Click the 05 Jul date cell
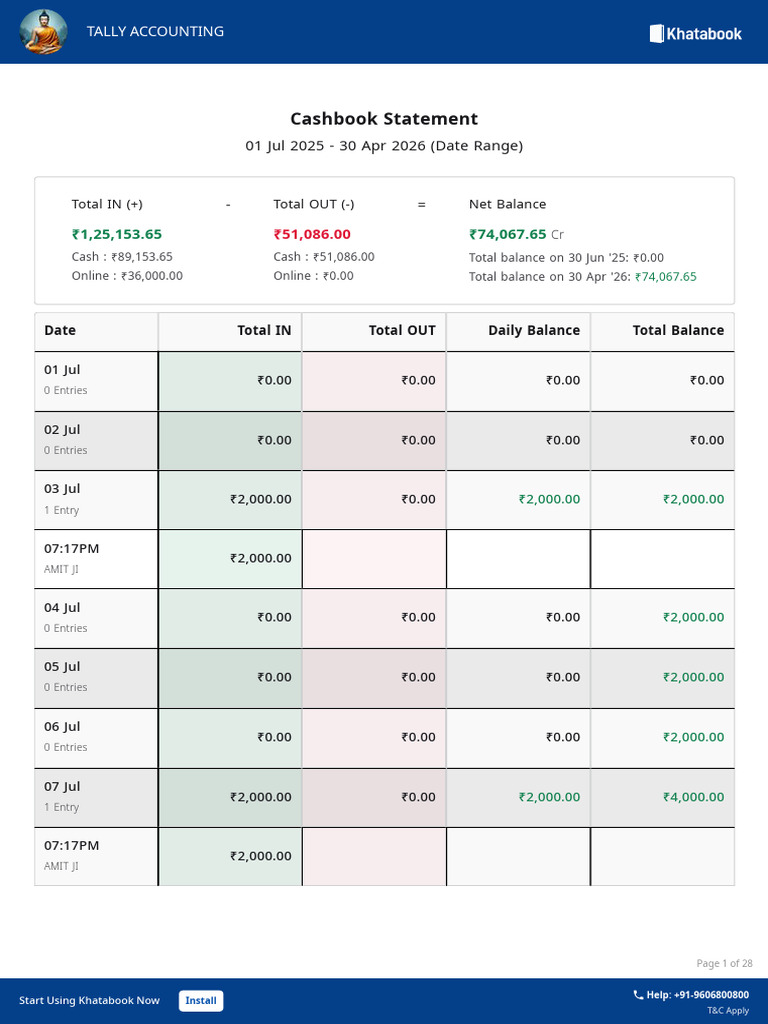The width and height of the screenshot is (768, 1024). (x=96, y=678)
